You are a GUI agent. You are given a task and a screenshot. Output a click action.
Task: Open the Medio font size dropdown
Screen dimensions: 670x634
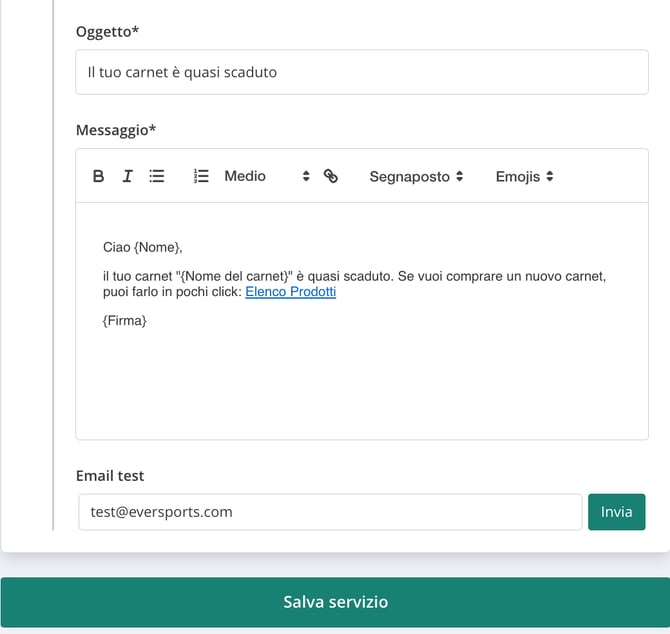[x=266, y=176]
